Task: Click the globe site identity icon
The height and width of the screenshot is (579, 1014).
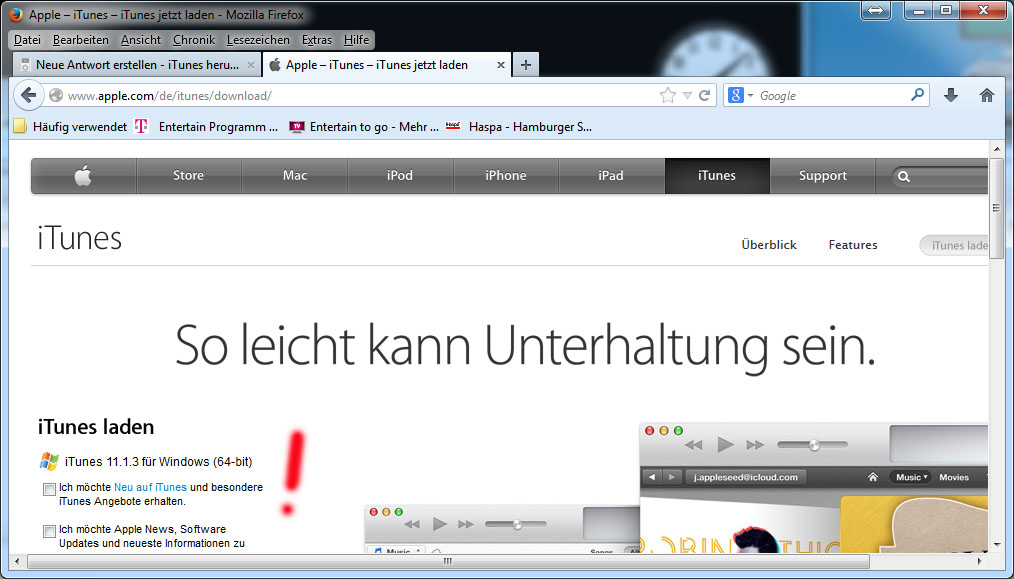Action: tap(56, 96)
